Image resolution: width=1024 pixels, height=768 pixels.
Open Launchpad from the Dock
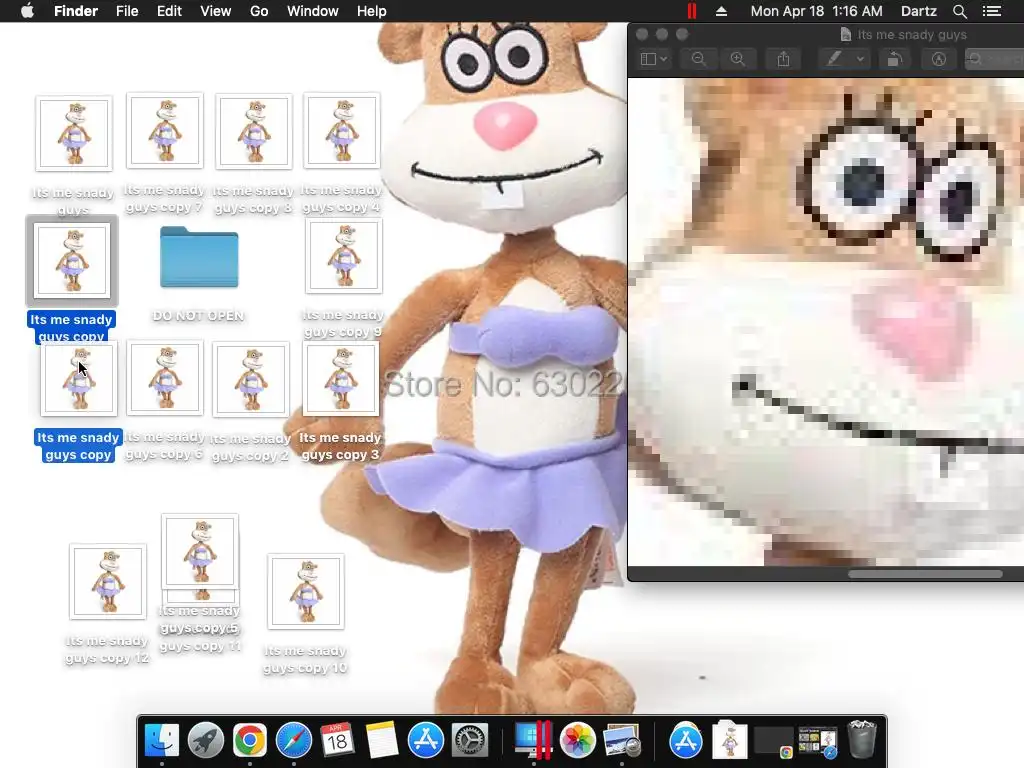[x=206, y=741]
